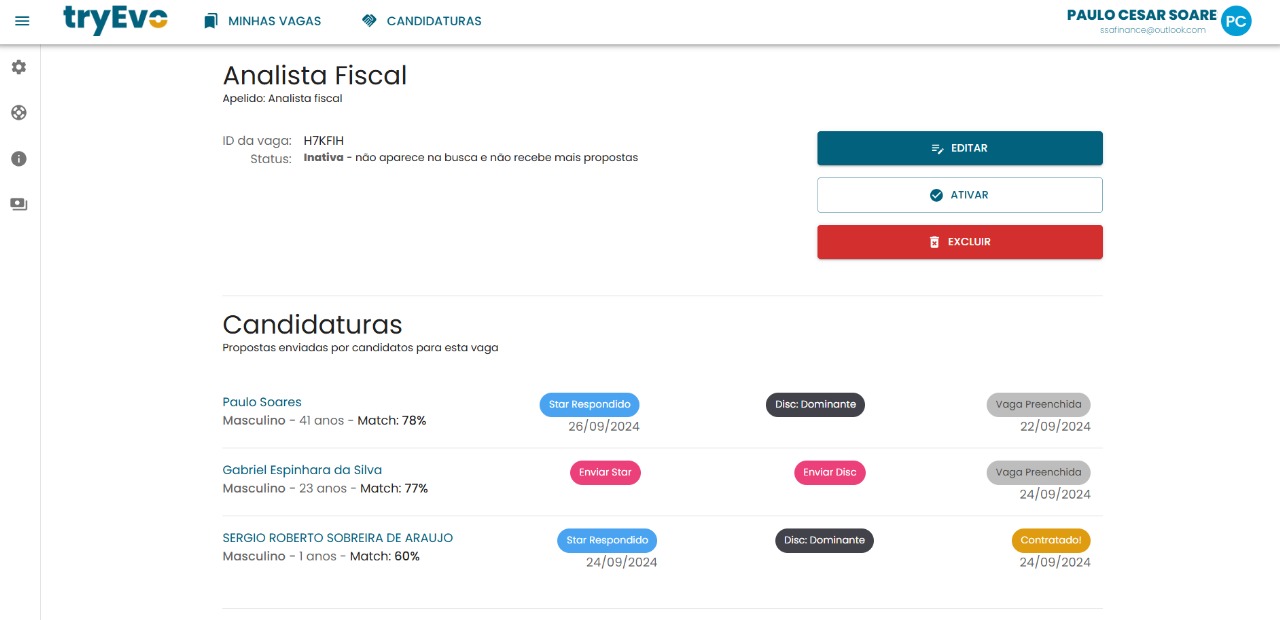The height and width of the screenshot is (620, 1280).
Task: Open Sergio Roberto Sobreira de Araujo profile
Action: point(337,538)
